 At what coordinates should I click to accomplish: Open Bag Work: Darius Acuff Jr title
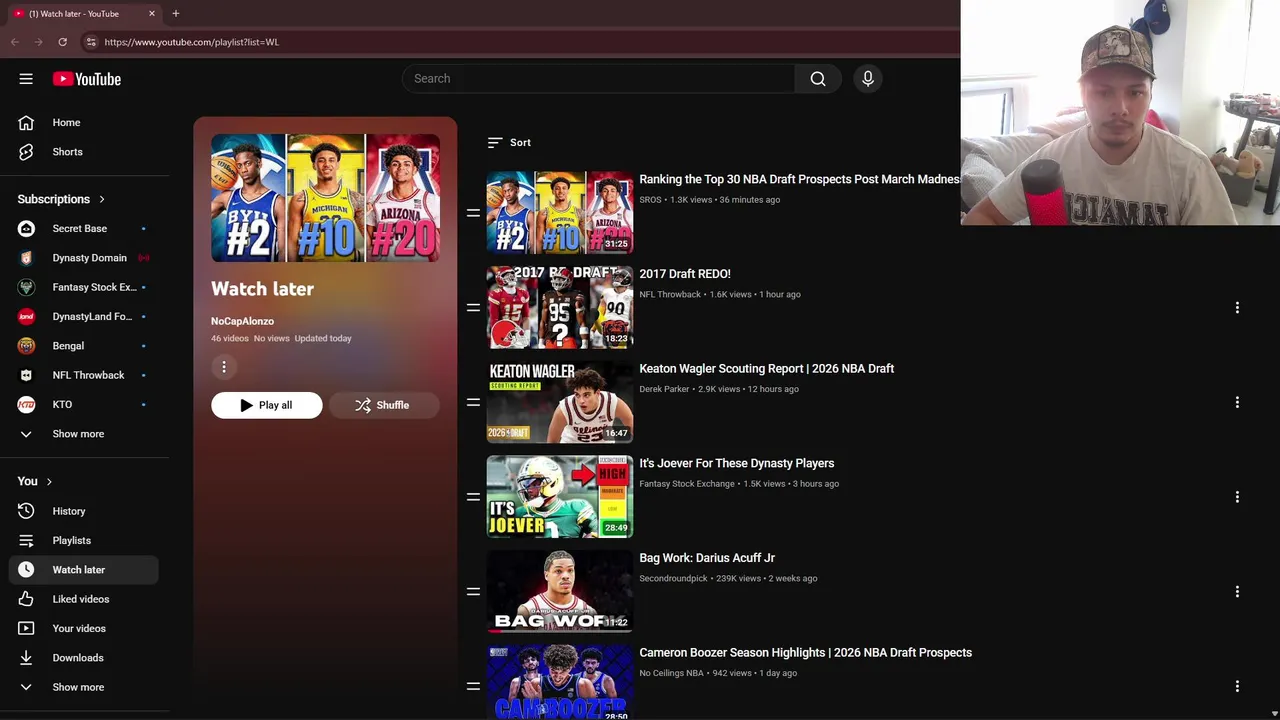point(707,558)
